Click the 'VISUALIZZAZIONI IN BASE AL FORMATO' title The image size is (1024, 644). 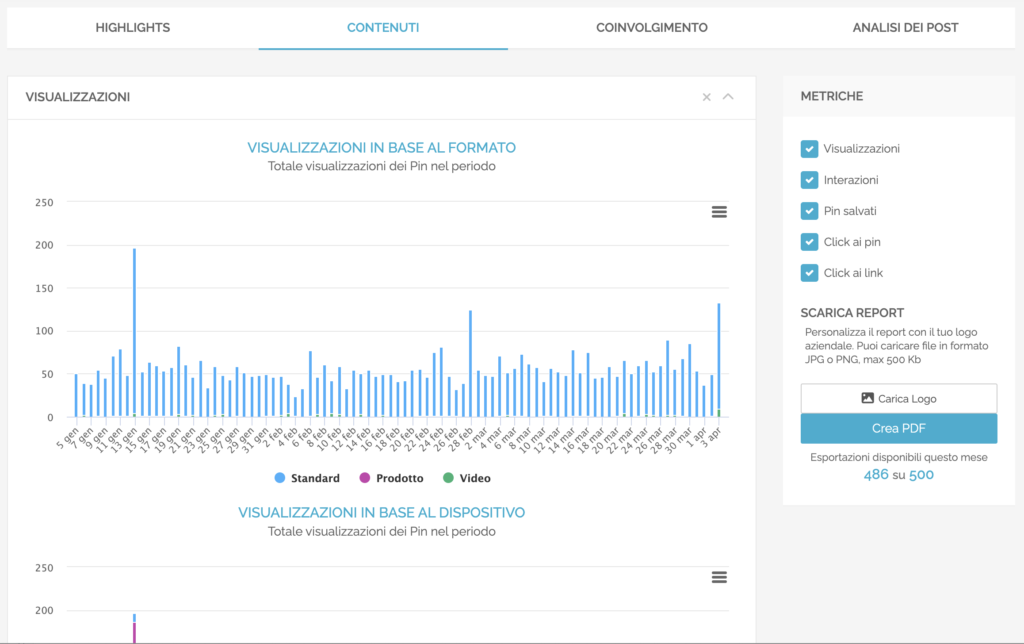tap(381, 148)
